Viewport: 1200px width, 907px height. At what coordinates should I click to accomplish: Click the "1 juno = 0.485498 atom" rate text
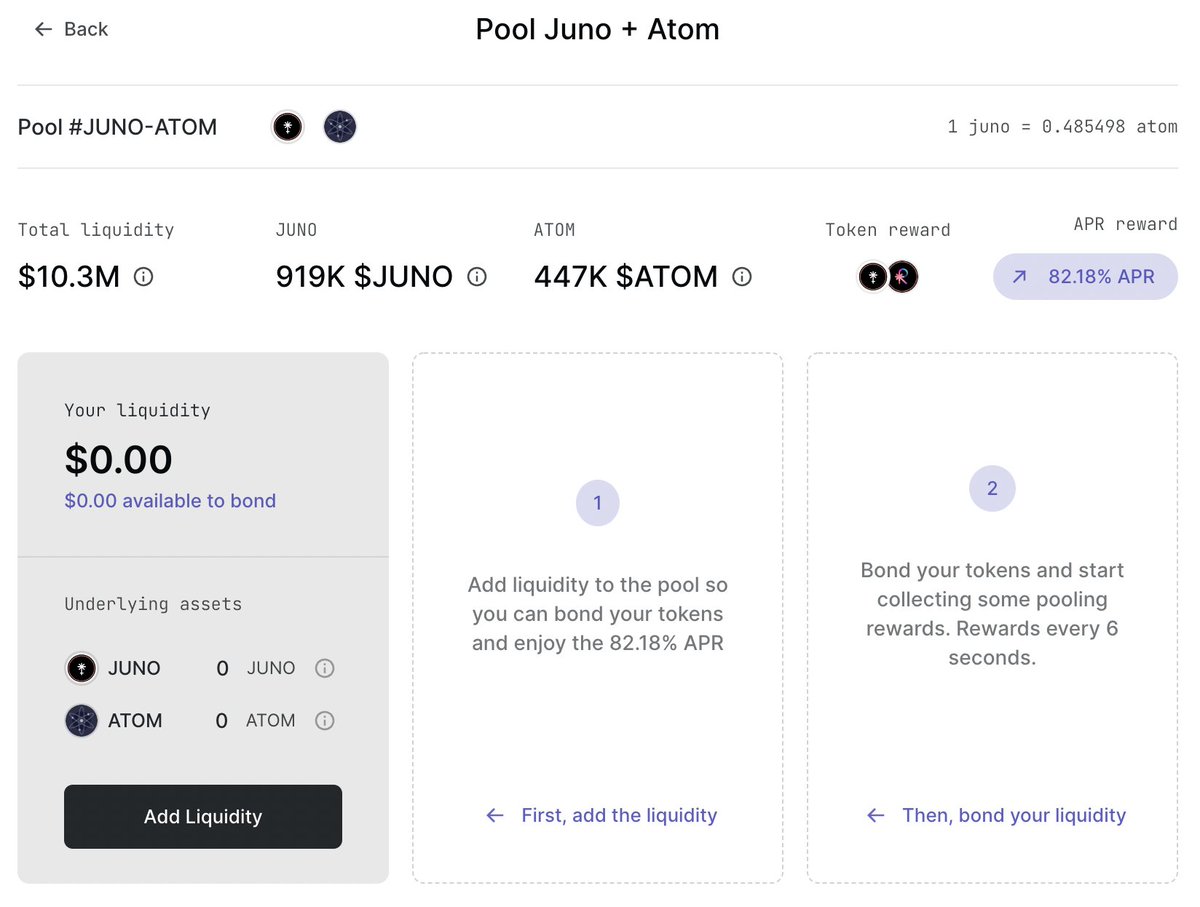(1062, 127)
